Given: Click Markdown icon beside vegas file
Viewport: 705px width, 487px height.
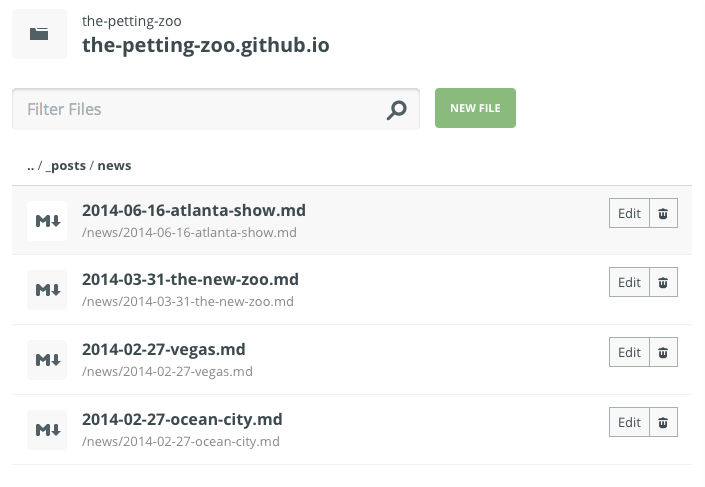Looking at the screenshot, I should [48, 360].
